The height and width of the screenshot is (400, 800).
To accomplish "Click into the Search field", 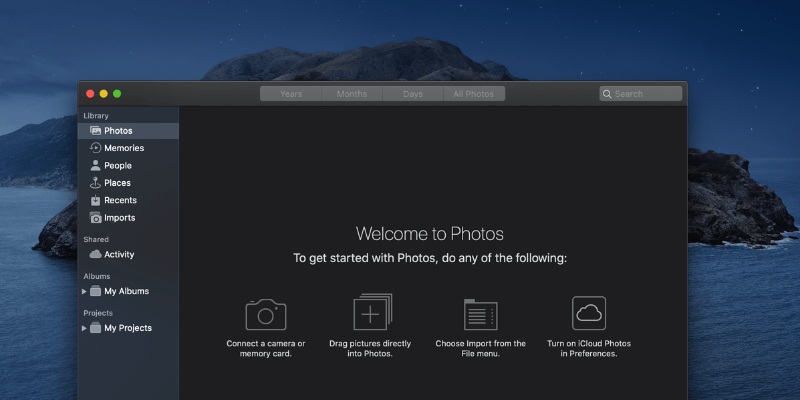I will pyautogui.click(x=640, y=94).
